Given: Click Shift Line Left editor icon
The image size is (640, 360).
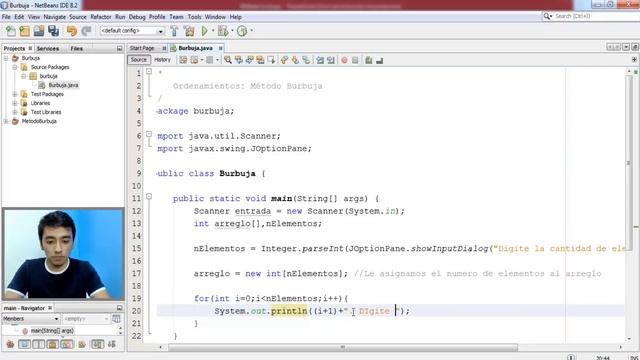Looking at the screenshot, I should pyautogui.click(x=320, y=60).
